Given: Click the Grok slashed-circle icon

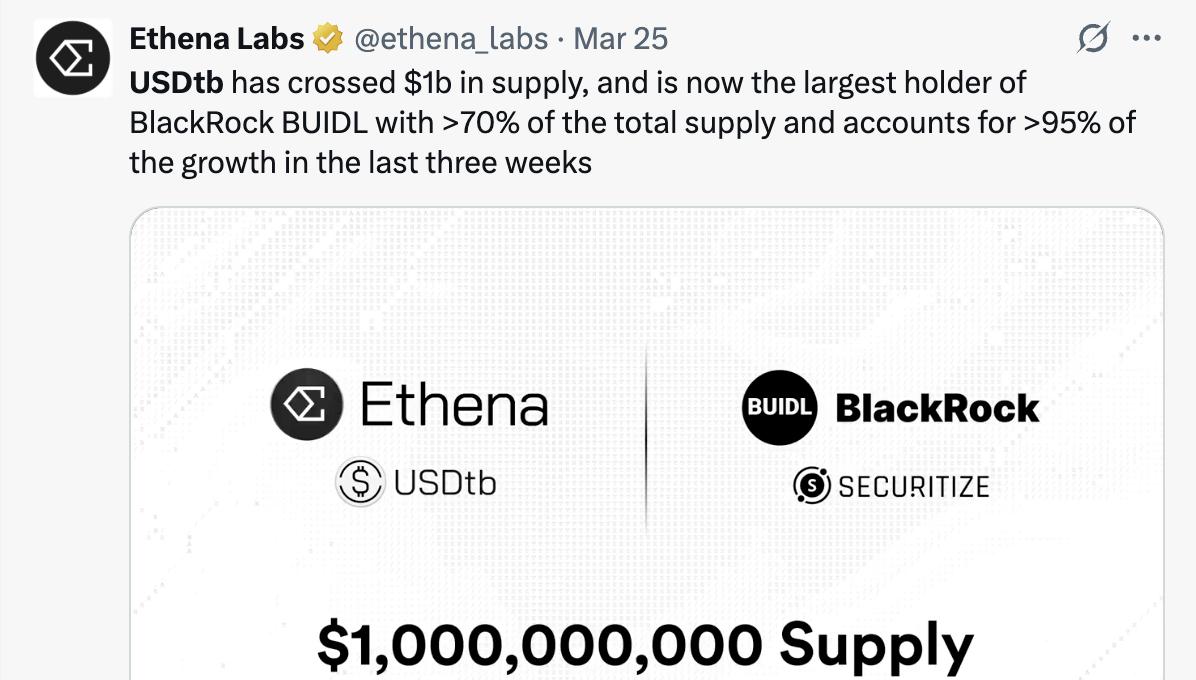Looking at the screenshot, I should pos(1092,39).
